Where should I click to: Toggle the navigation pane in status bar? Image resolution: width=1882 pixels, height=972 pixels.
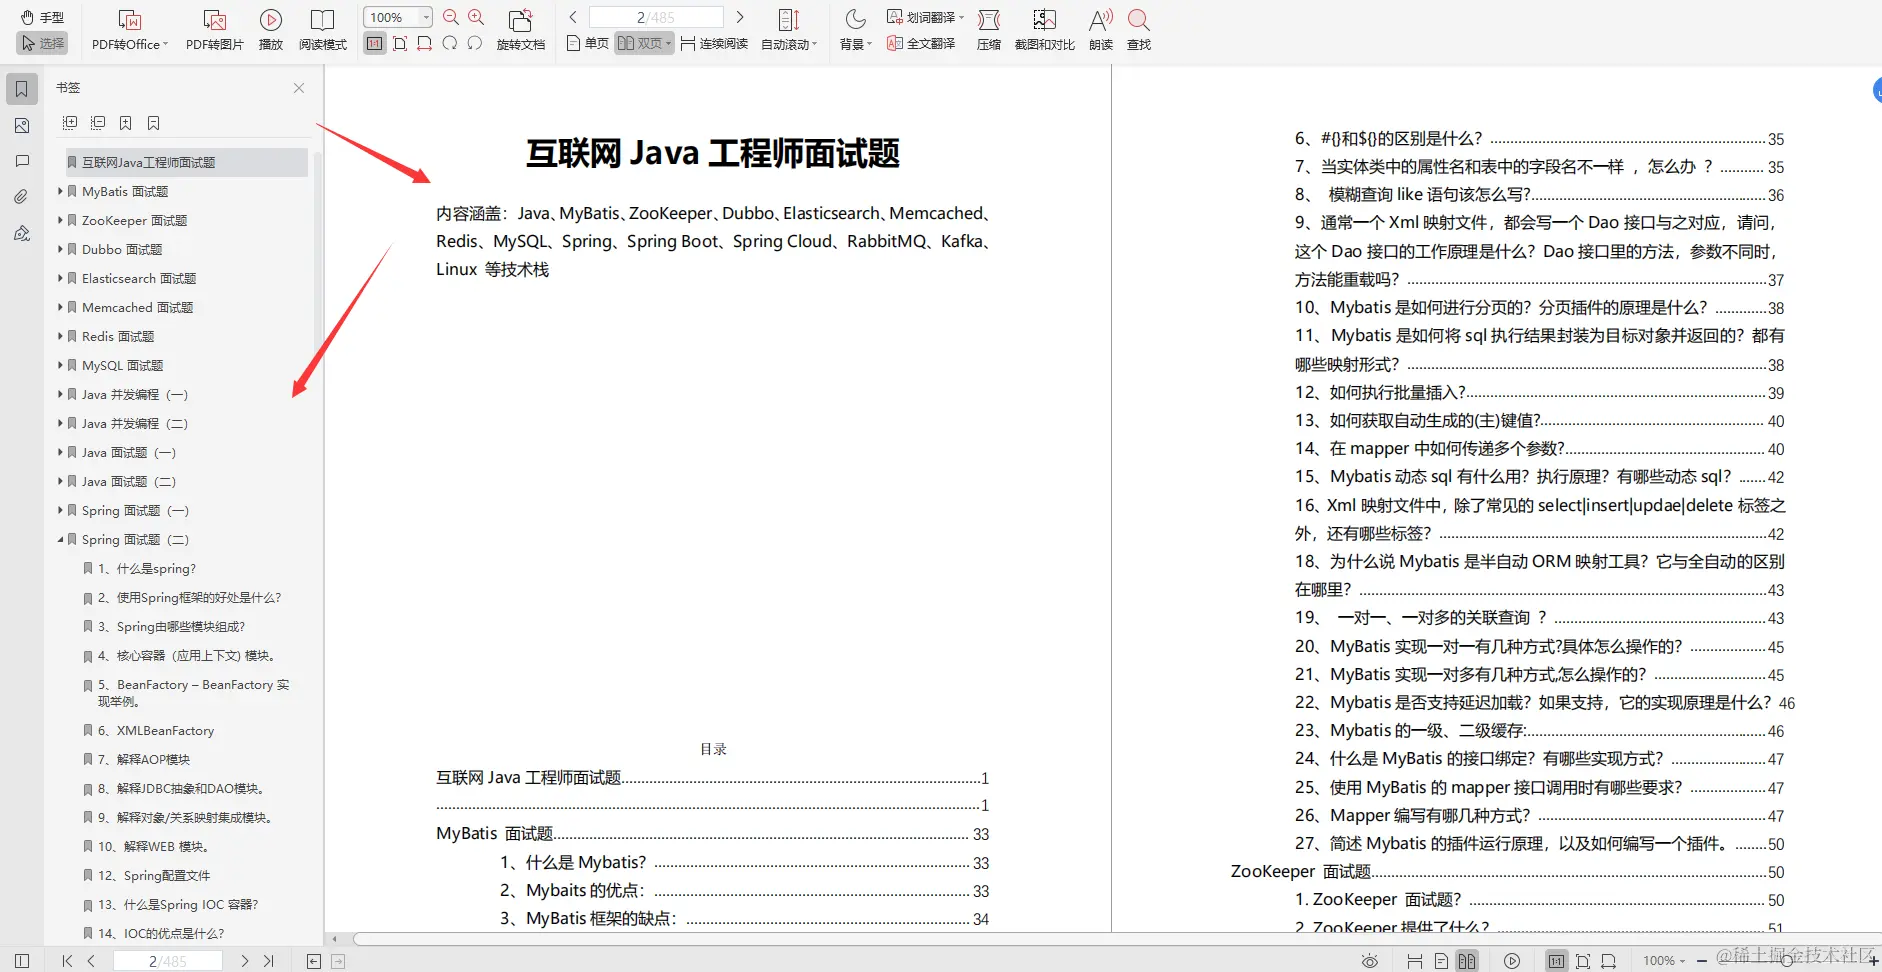coord(22,961)
